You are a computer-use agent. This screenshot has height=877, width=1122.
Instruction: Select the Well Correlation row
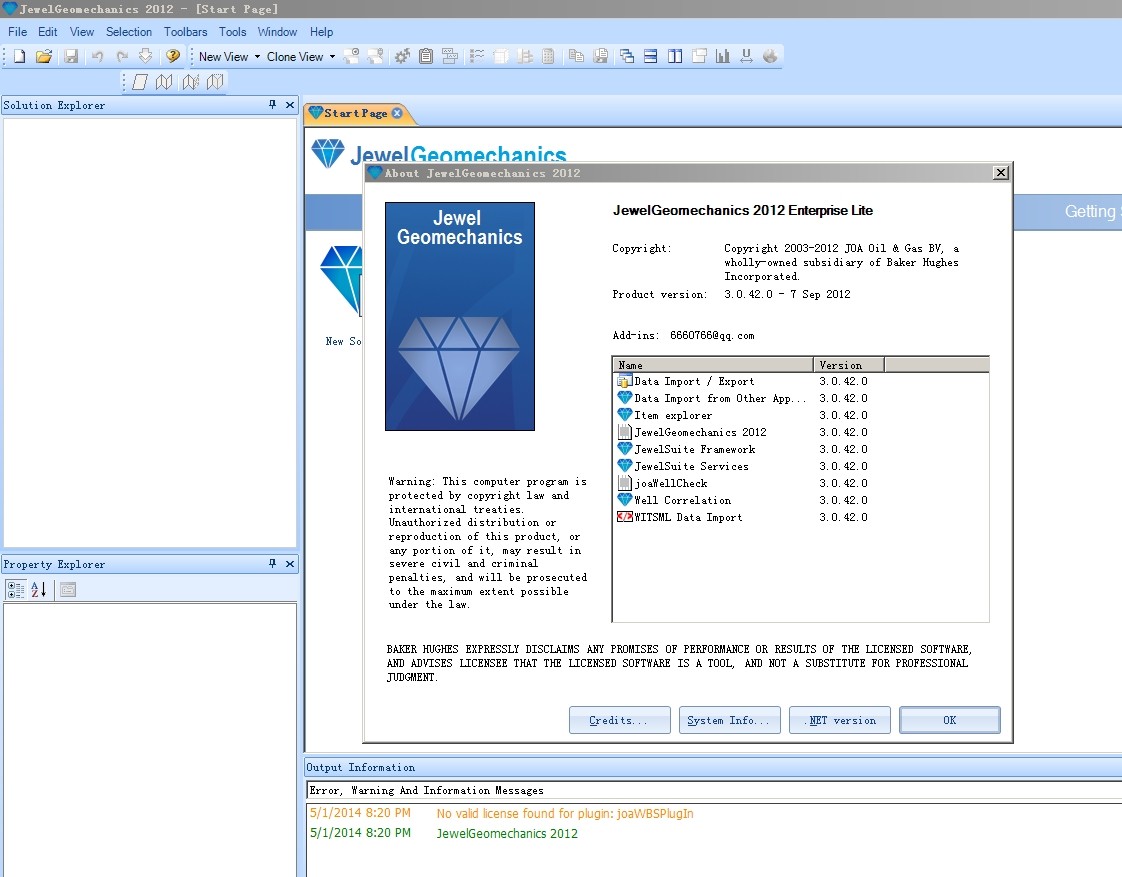[801, 501]
